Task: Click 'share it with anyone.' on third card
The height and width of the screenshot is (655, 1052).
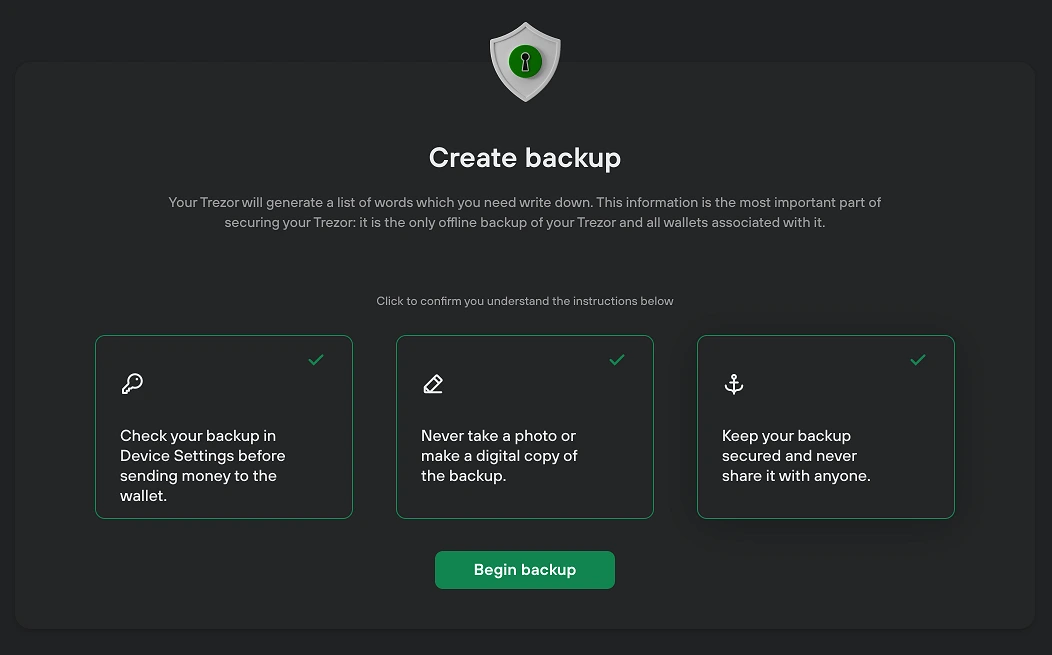Action: tap(796, 476)
